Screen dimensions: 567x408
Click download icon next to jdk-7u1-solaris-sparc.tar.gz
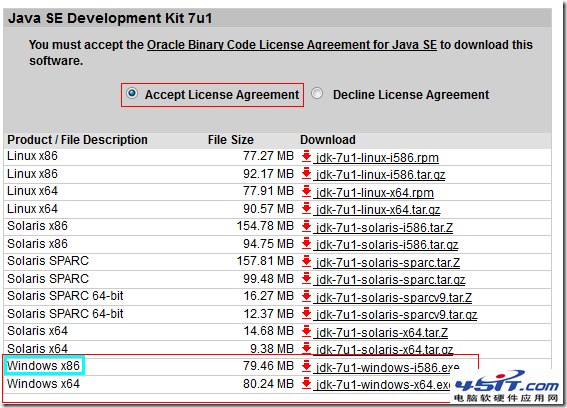[306, 279]
